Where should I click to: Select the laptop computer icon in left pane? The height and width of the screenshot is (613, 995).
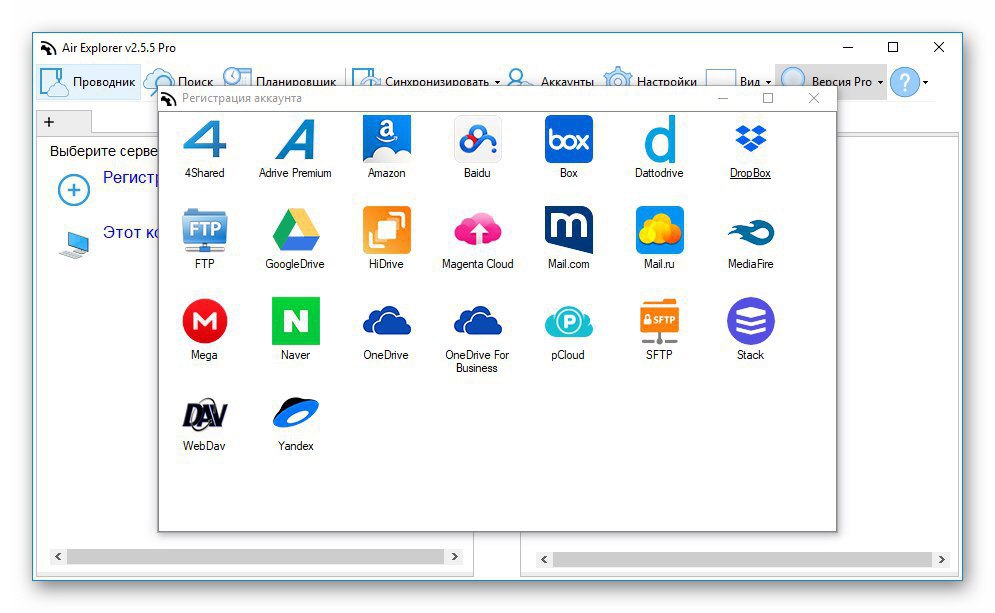click(x=75, y=245)
